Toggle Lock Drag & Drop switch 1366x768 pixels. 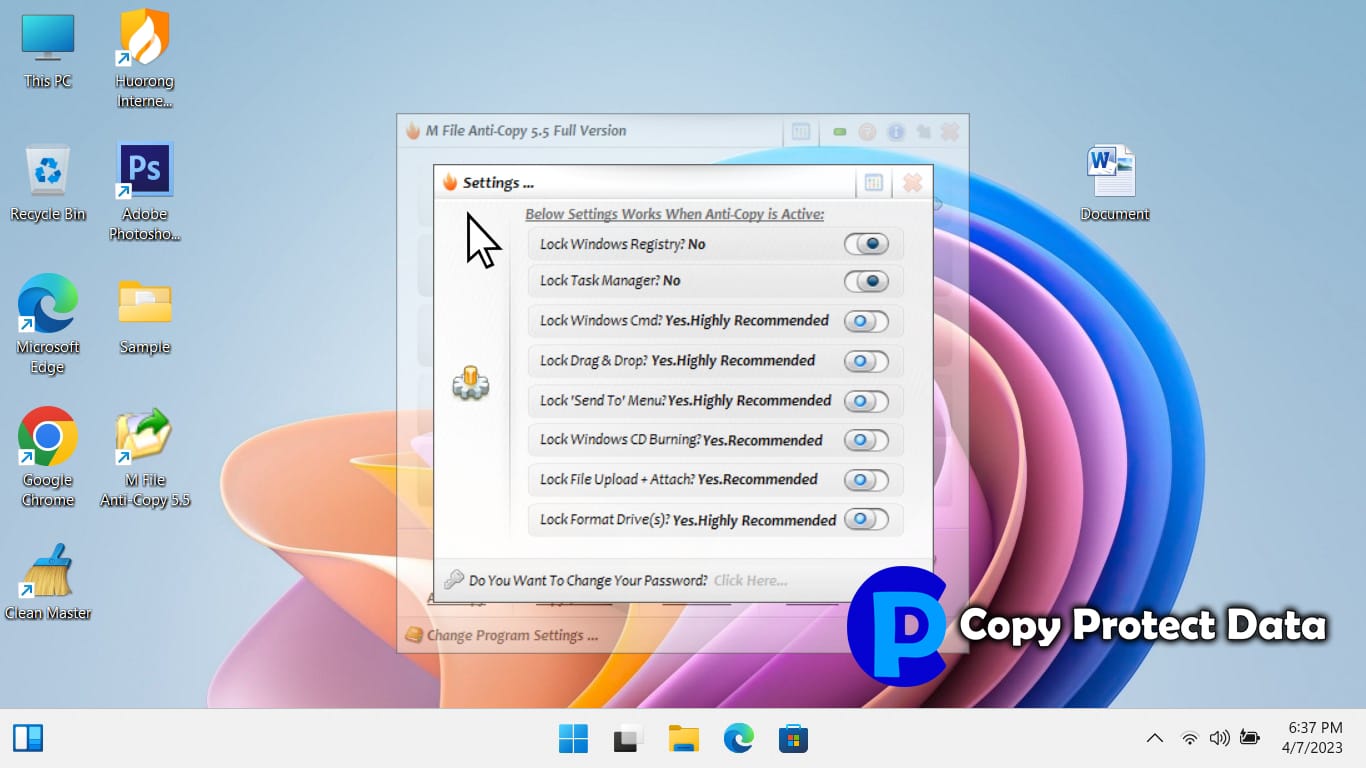tap(866, 361)
